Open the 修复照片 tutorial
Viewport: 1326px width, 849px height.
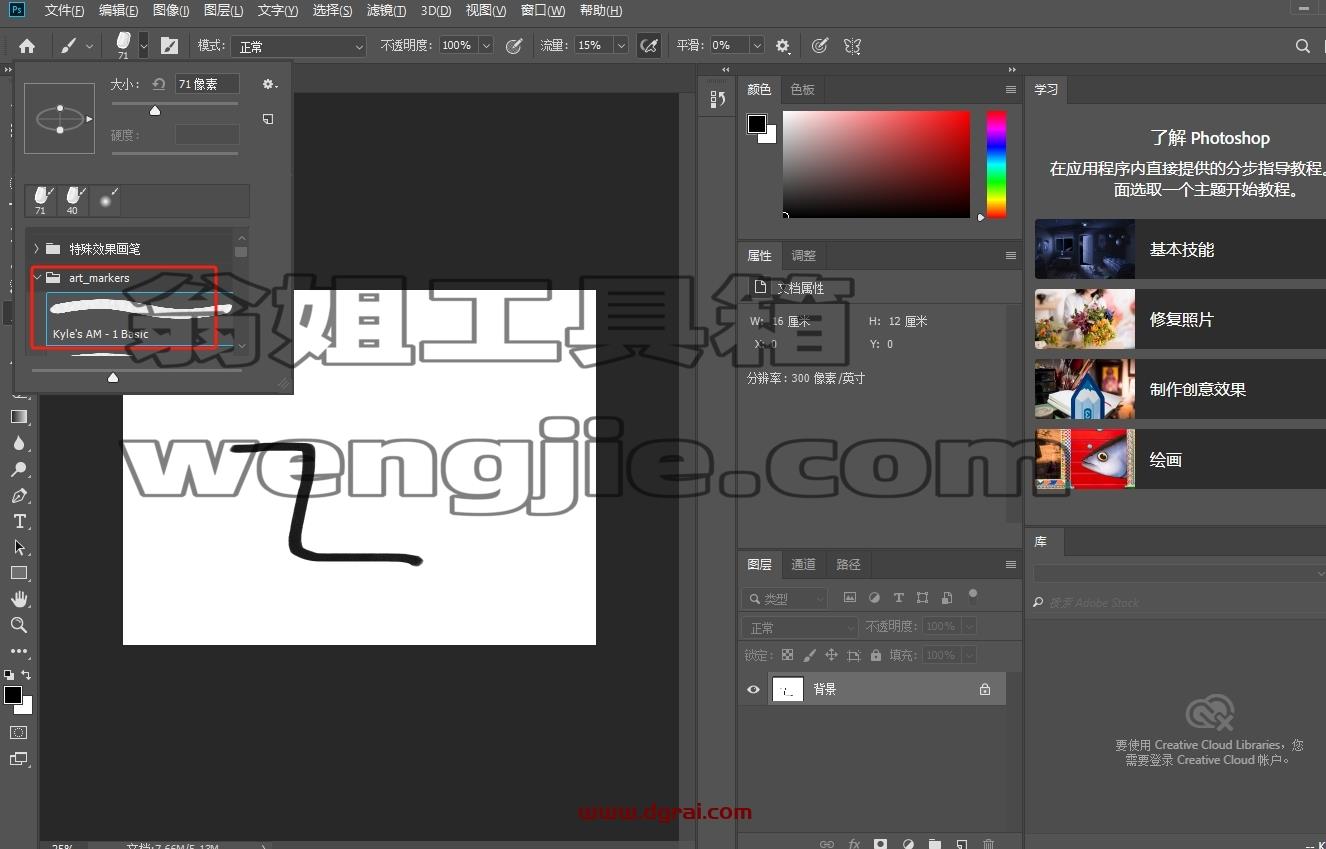1180,319
